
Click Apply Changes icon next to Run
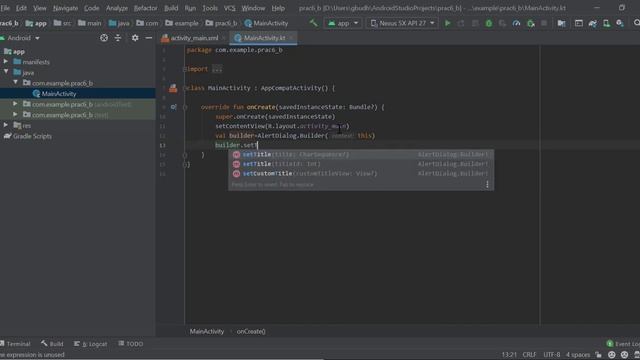click(x=461, y=23)
